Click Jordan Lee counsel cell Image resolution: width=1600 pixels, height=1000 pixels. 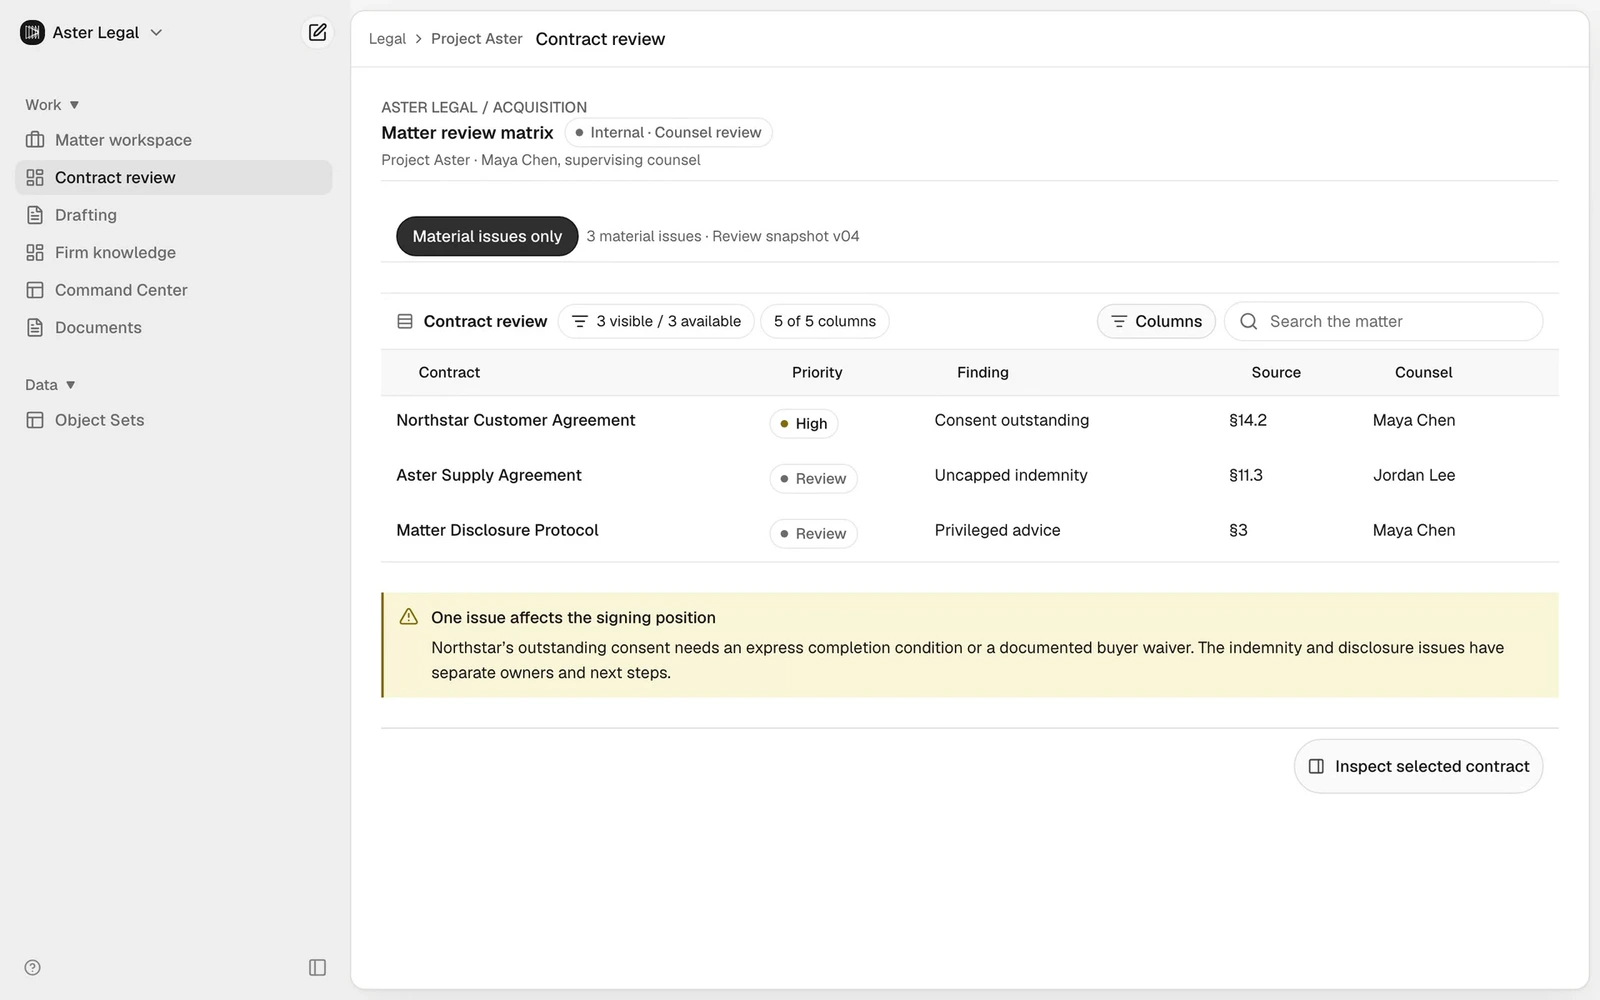click(1413, 475)
